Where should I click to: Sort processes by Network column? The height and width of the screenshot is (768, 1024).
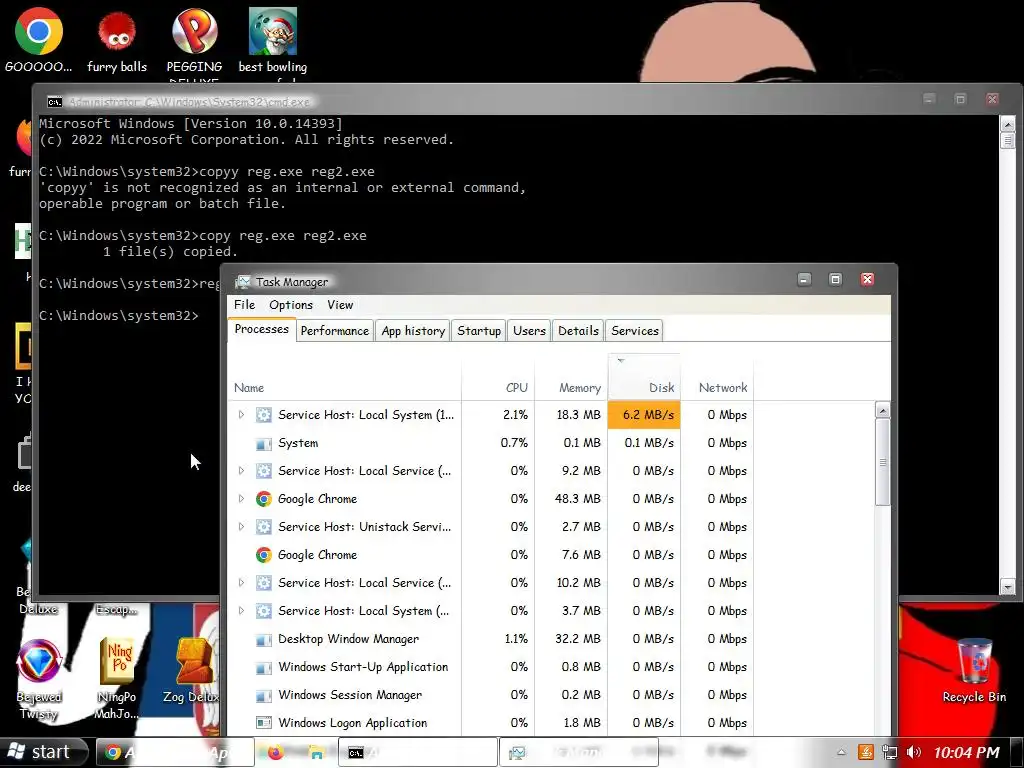pos(717,377)
